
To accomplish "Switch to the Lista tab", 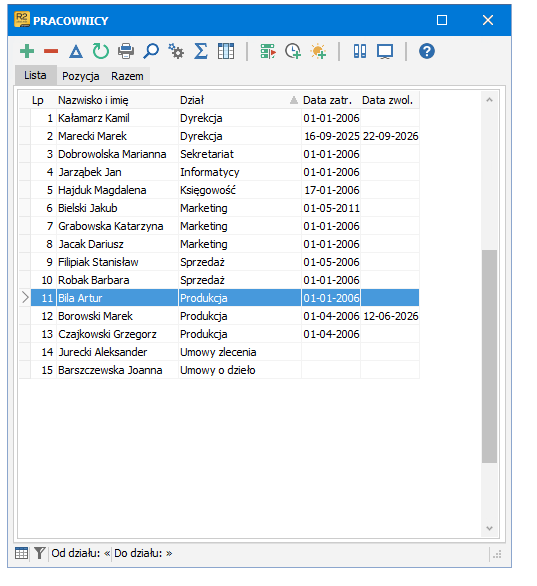I will coord(36,75).
